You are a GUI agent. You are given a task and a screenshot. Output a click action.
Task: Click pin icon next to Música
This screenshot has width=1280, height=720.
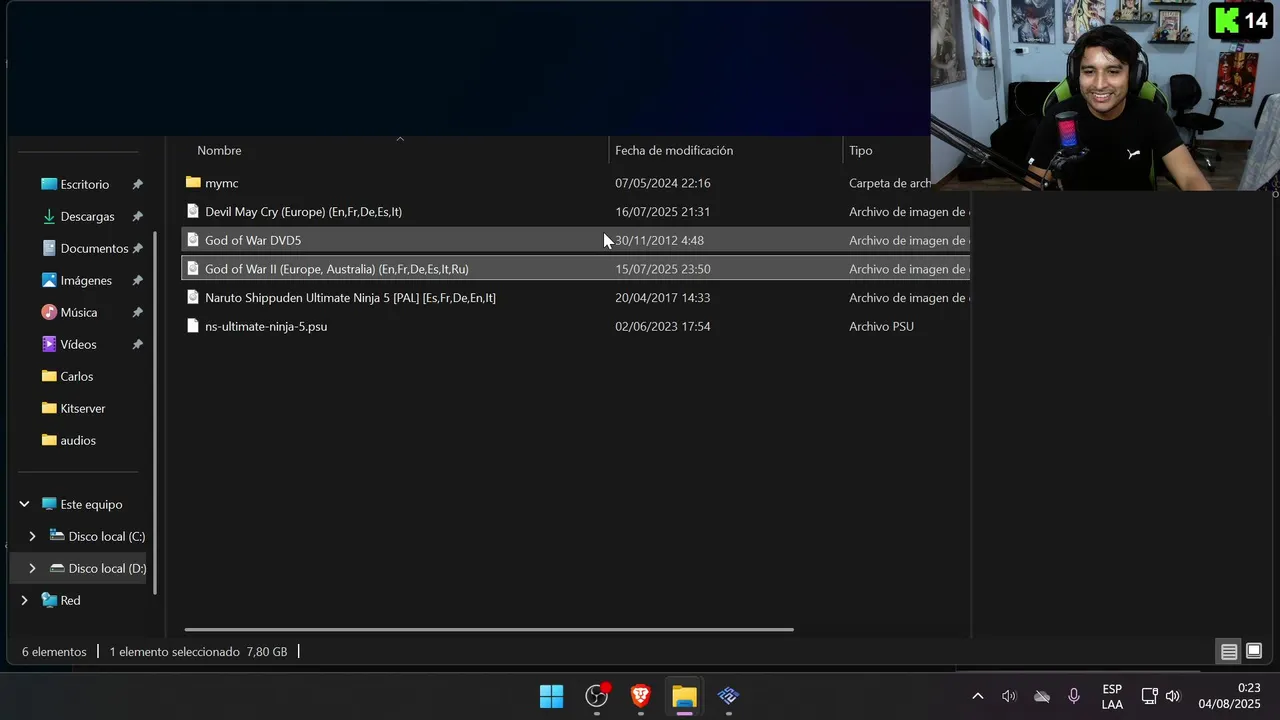pyautogui.click(x=138, y=312)
